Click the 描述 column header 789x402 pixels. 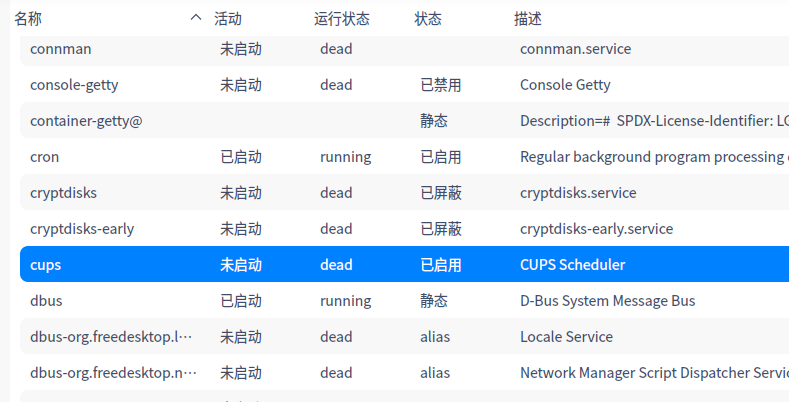528,19
